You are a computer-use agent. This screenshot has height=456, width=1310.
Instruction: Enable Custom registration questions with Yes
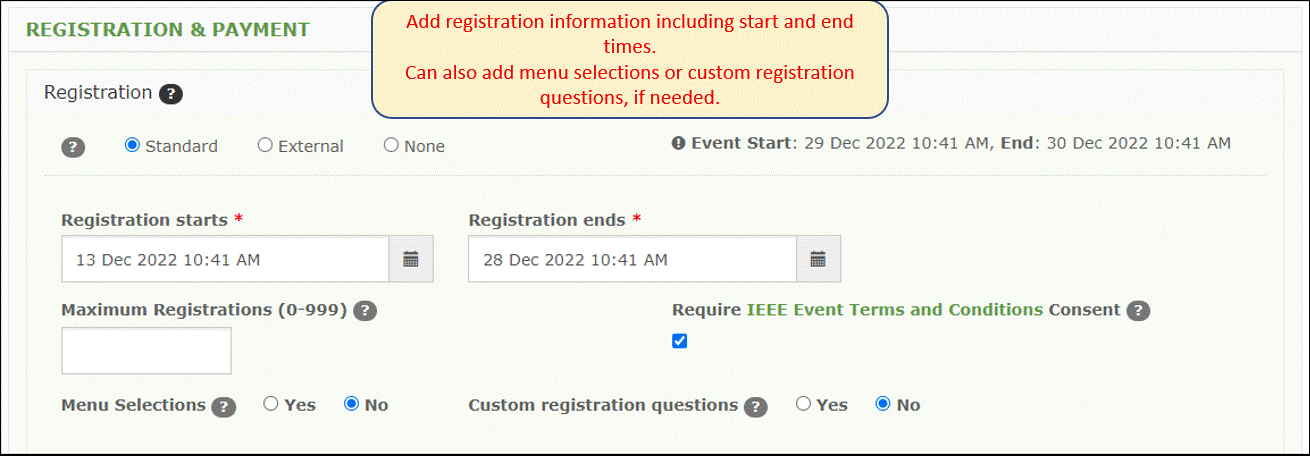click(x=803, y=404)
